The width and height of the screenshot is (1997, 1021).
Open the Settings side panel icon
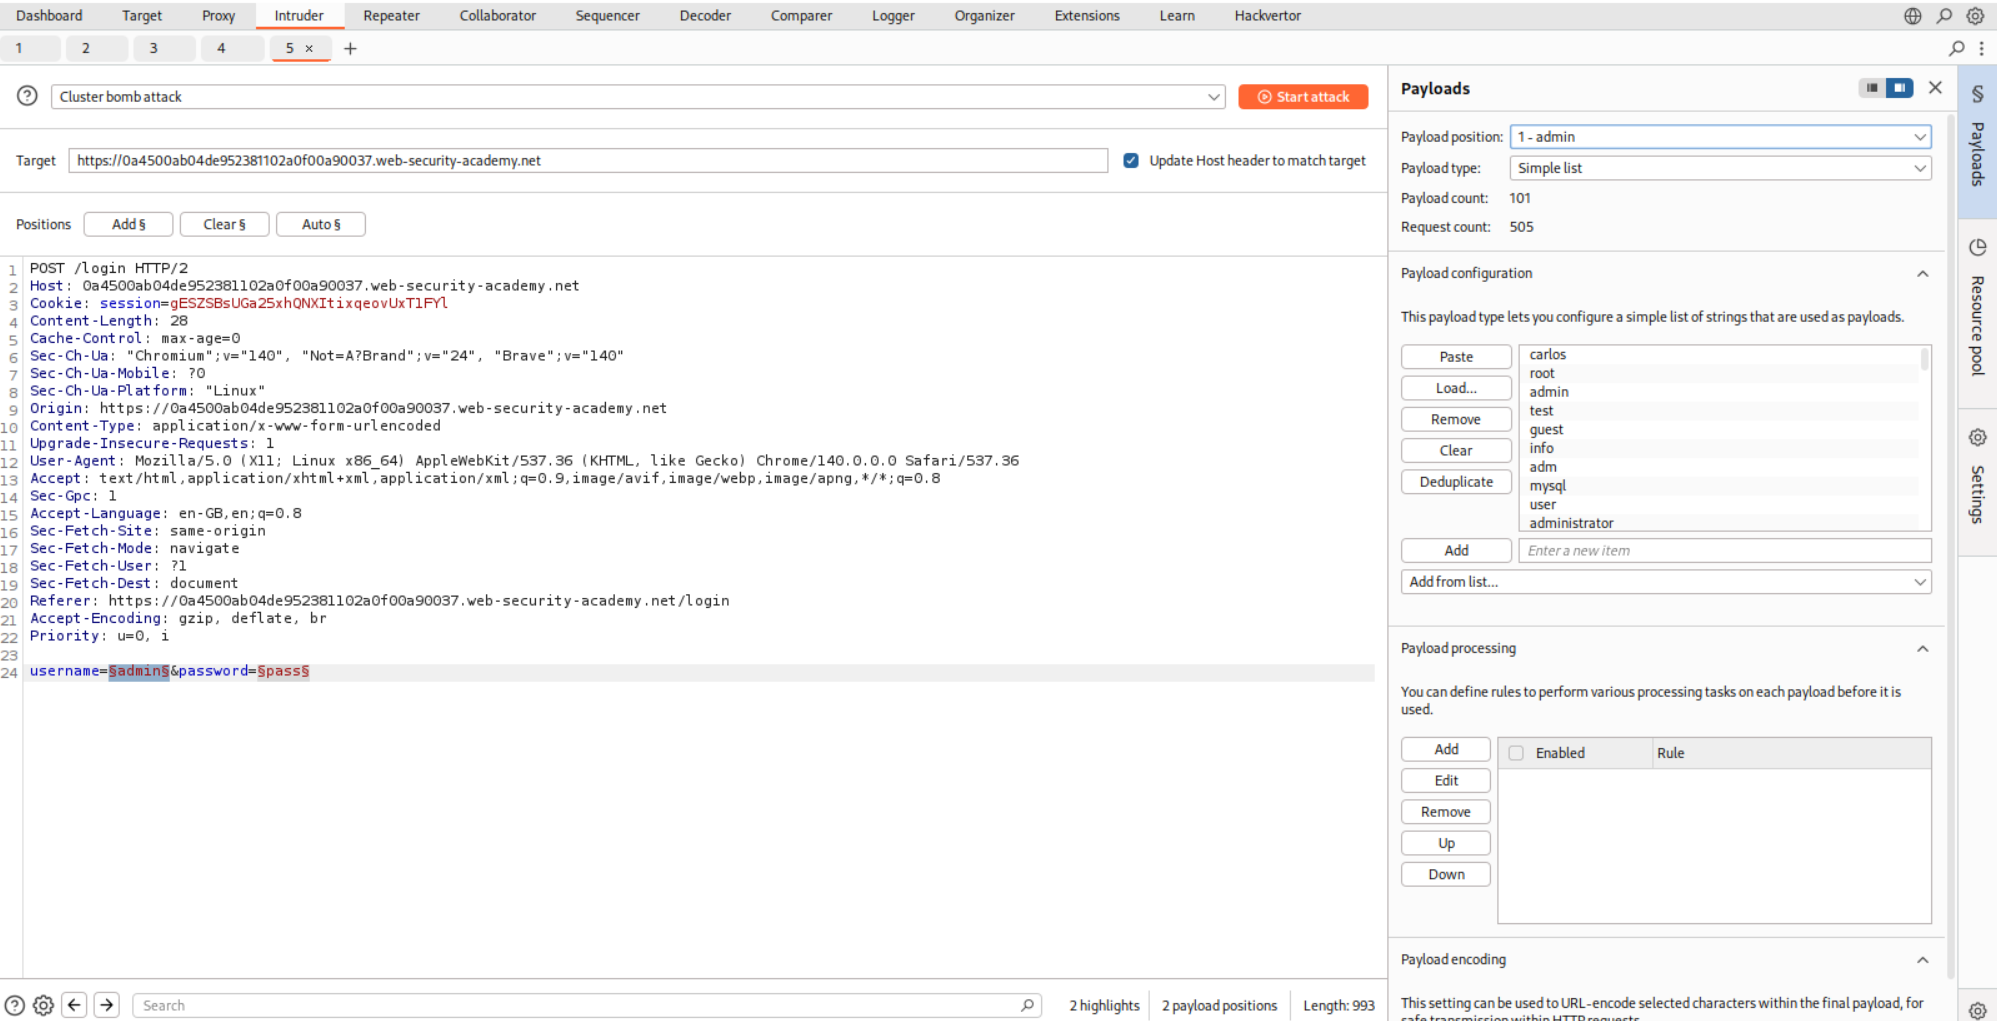click(x=1977, y=478)
